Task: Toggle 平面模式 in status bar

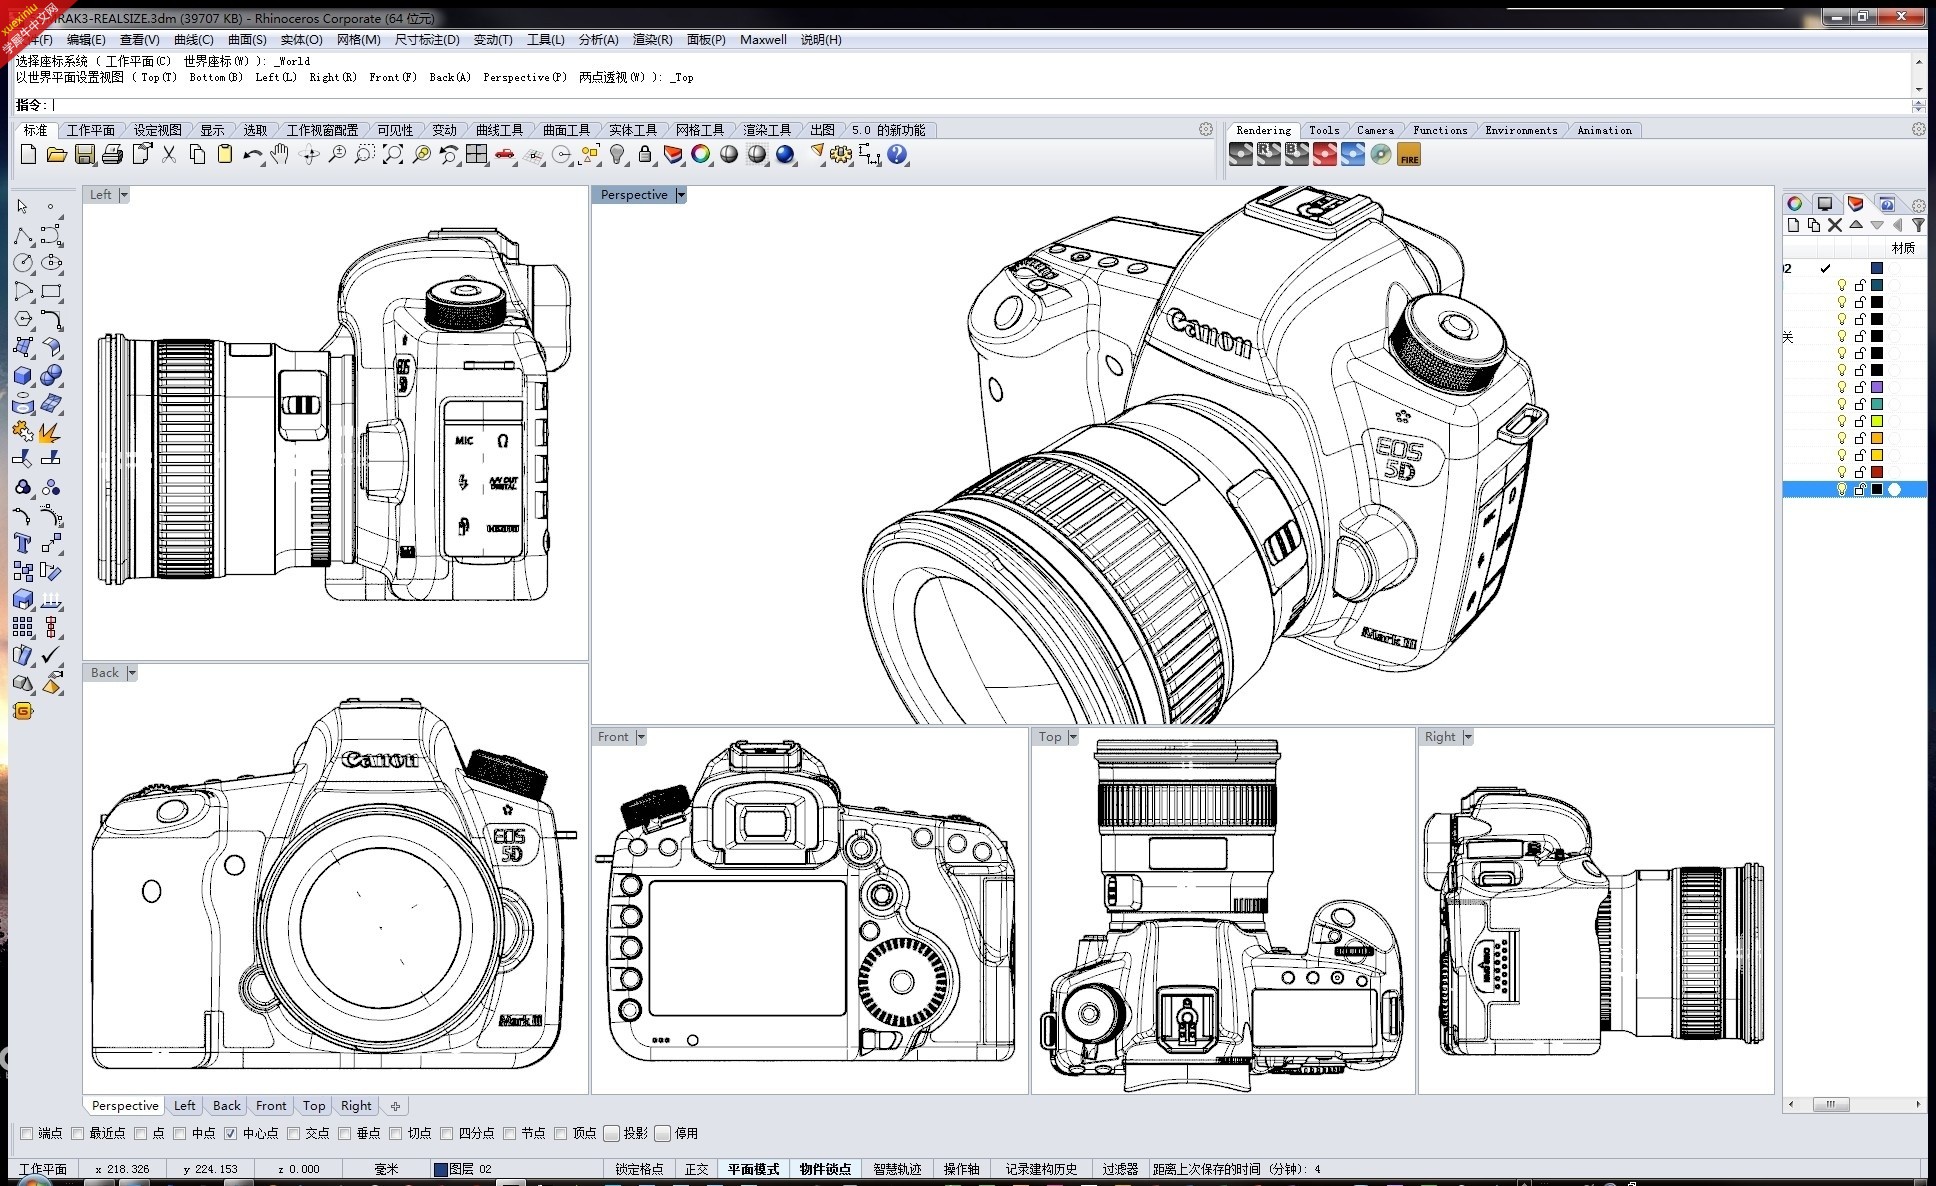Action: tap(753, 1169)
